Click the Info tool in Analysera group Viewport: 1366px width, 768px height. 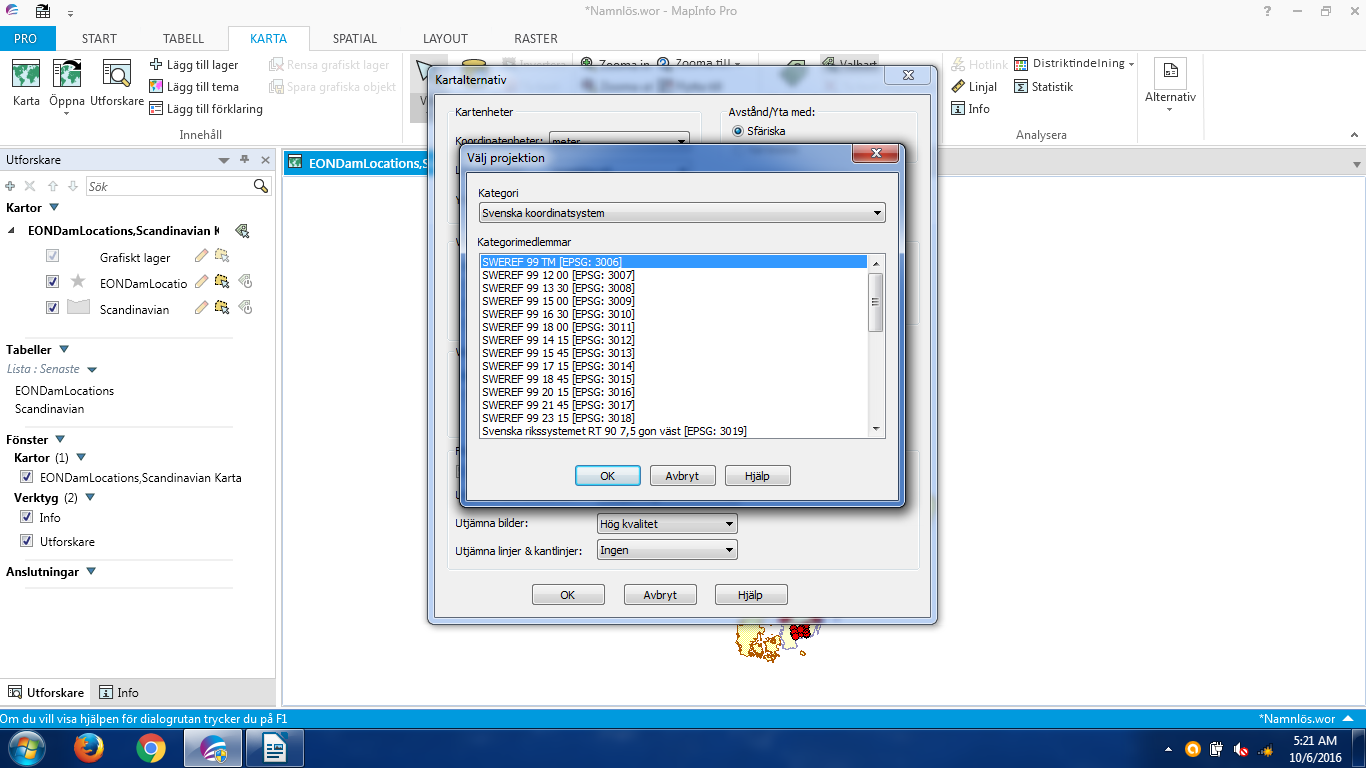click(970, 109)
